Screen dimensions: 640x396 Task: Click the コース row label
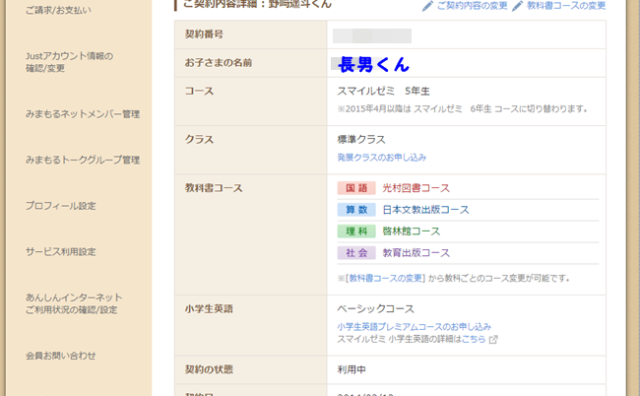click(x=199, y=91)
